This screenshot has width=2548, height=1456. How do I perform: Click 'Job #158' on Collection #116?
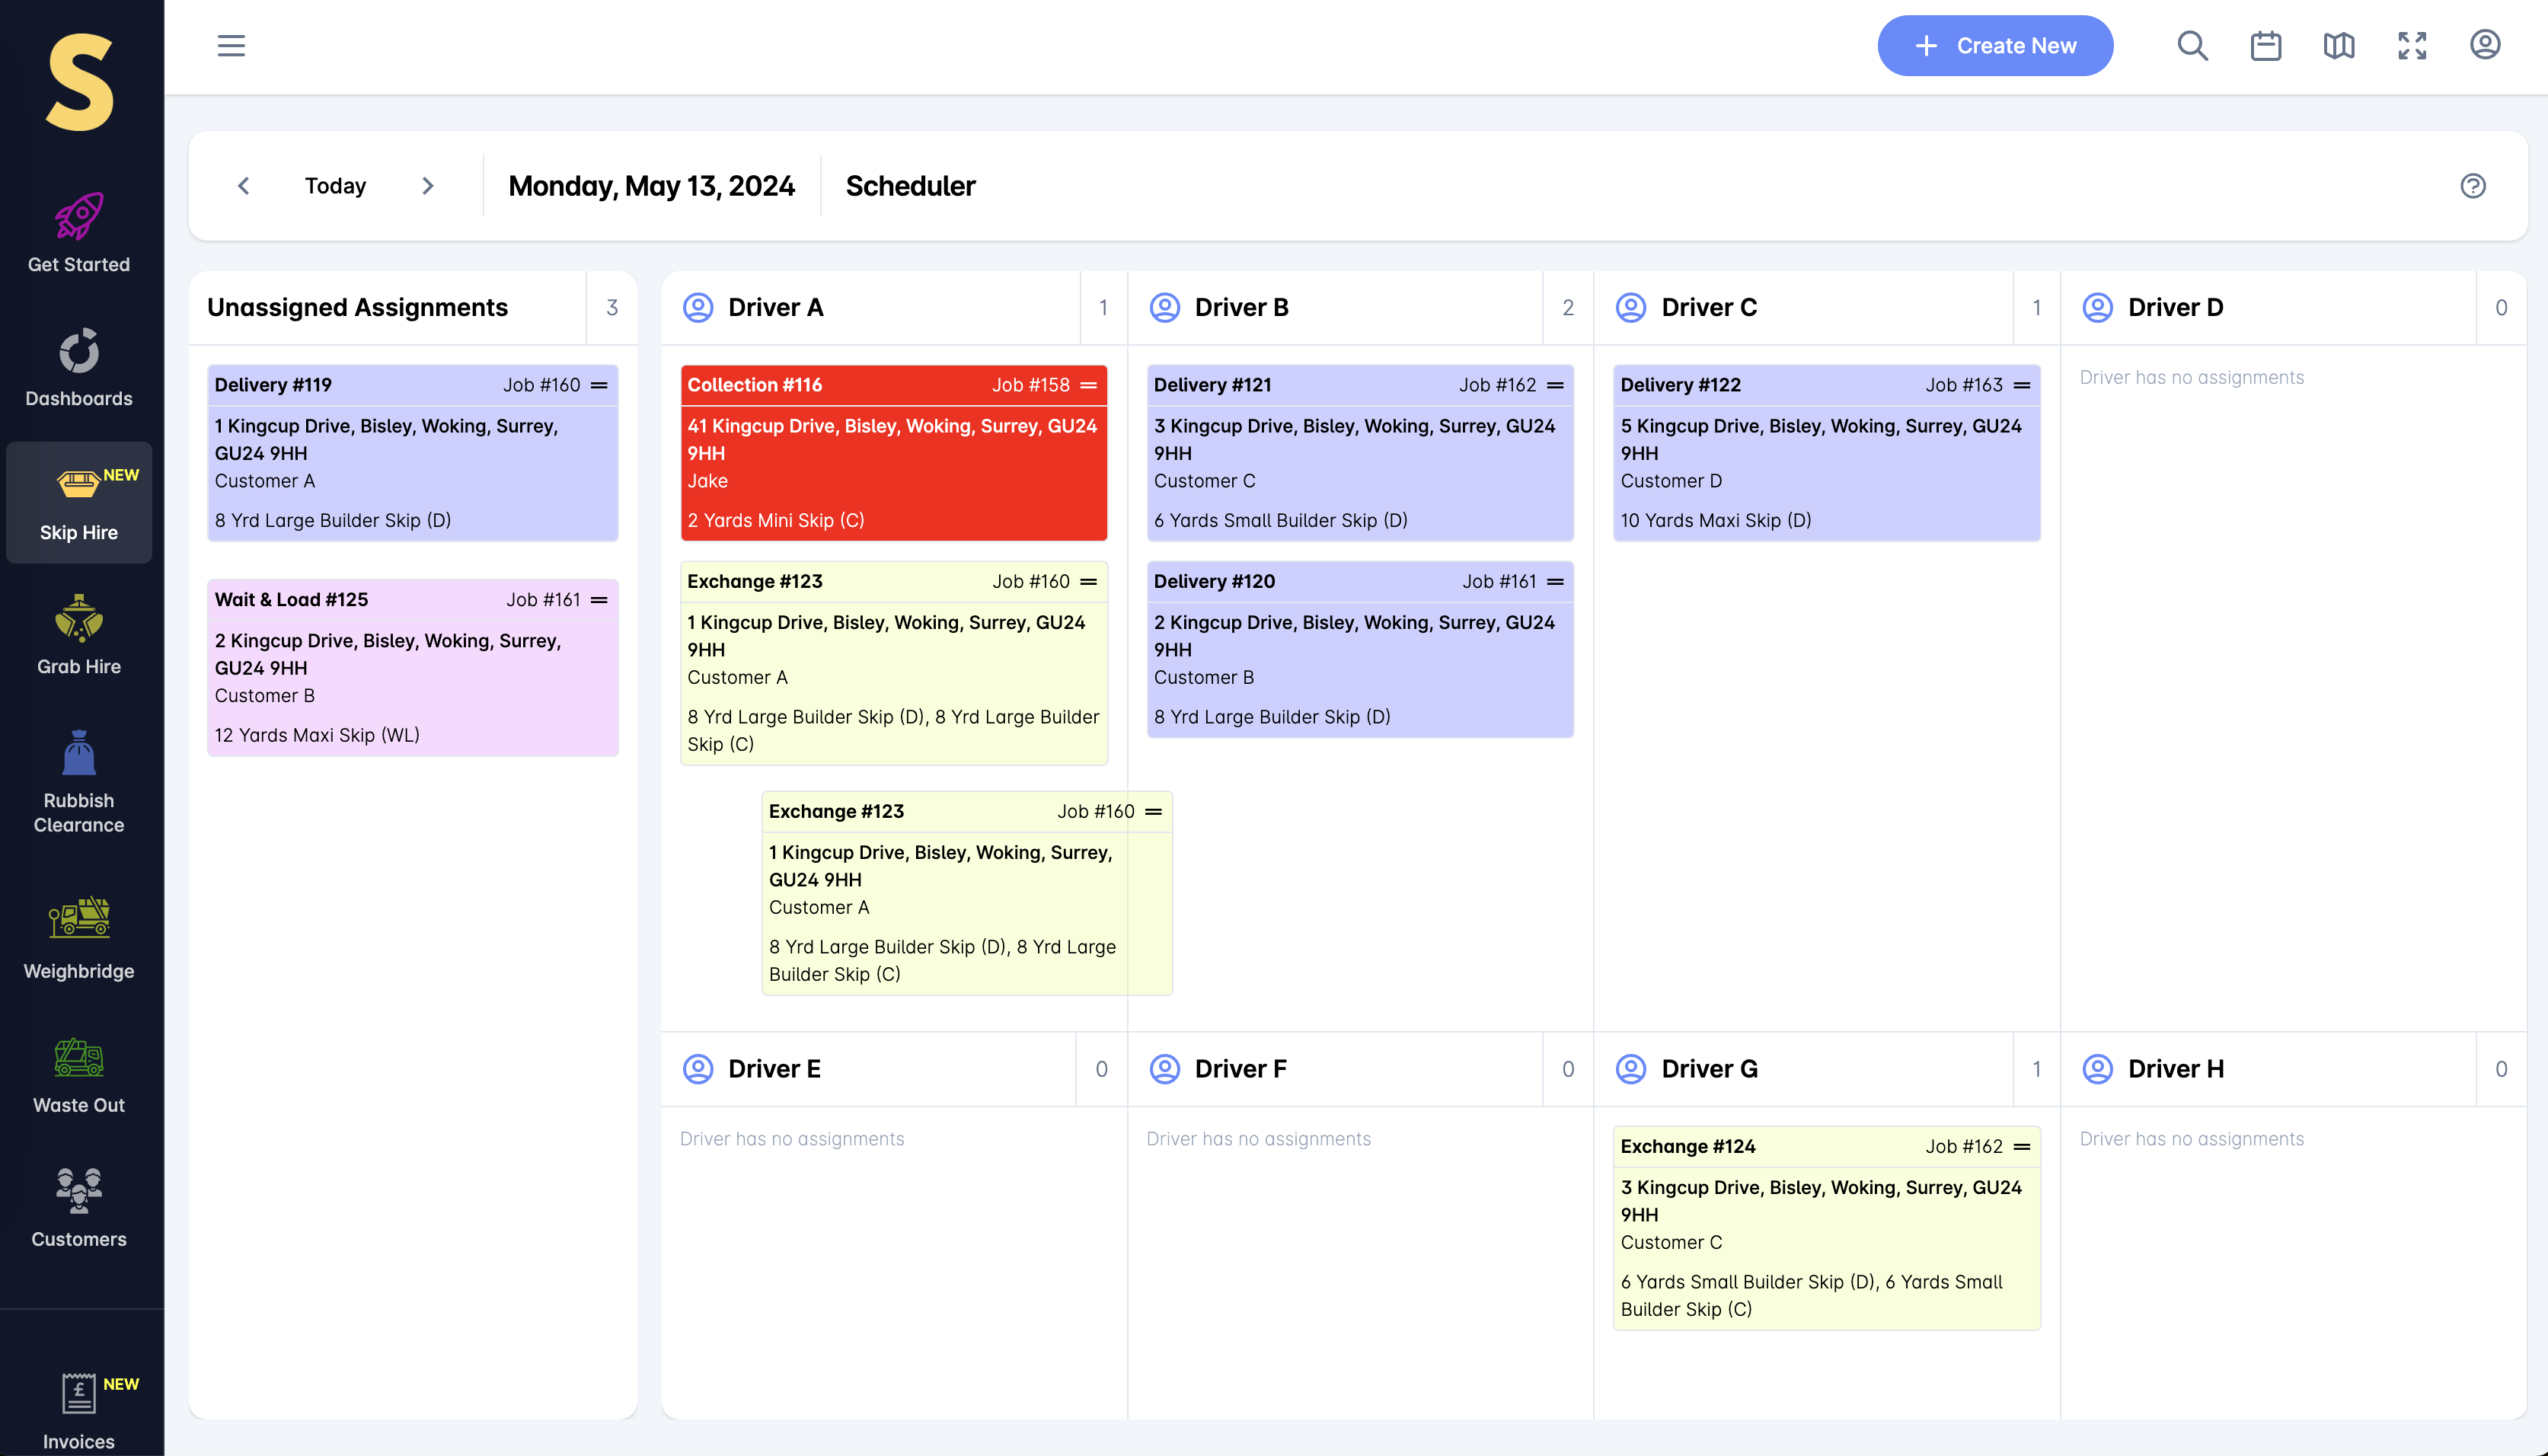(x=1030, y=385)
